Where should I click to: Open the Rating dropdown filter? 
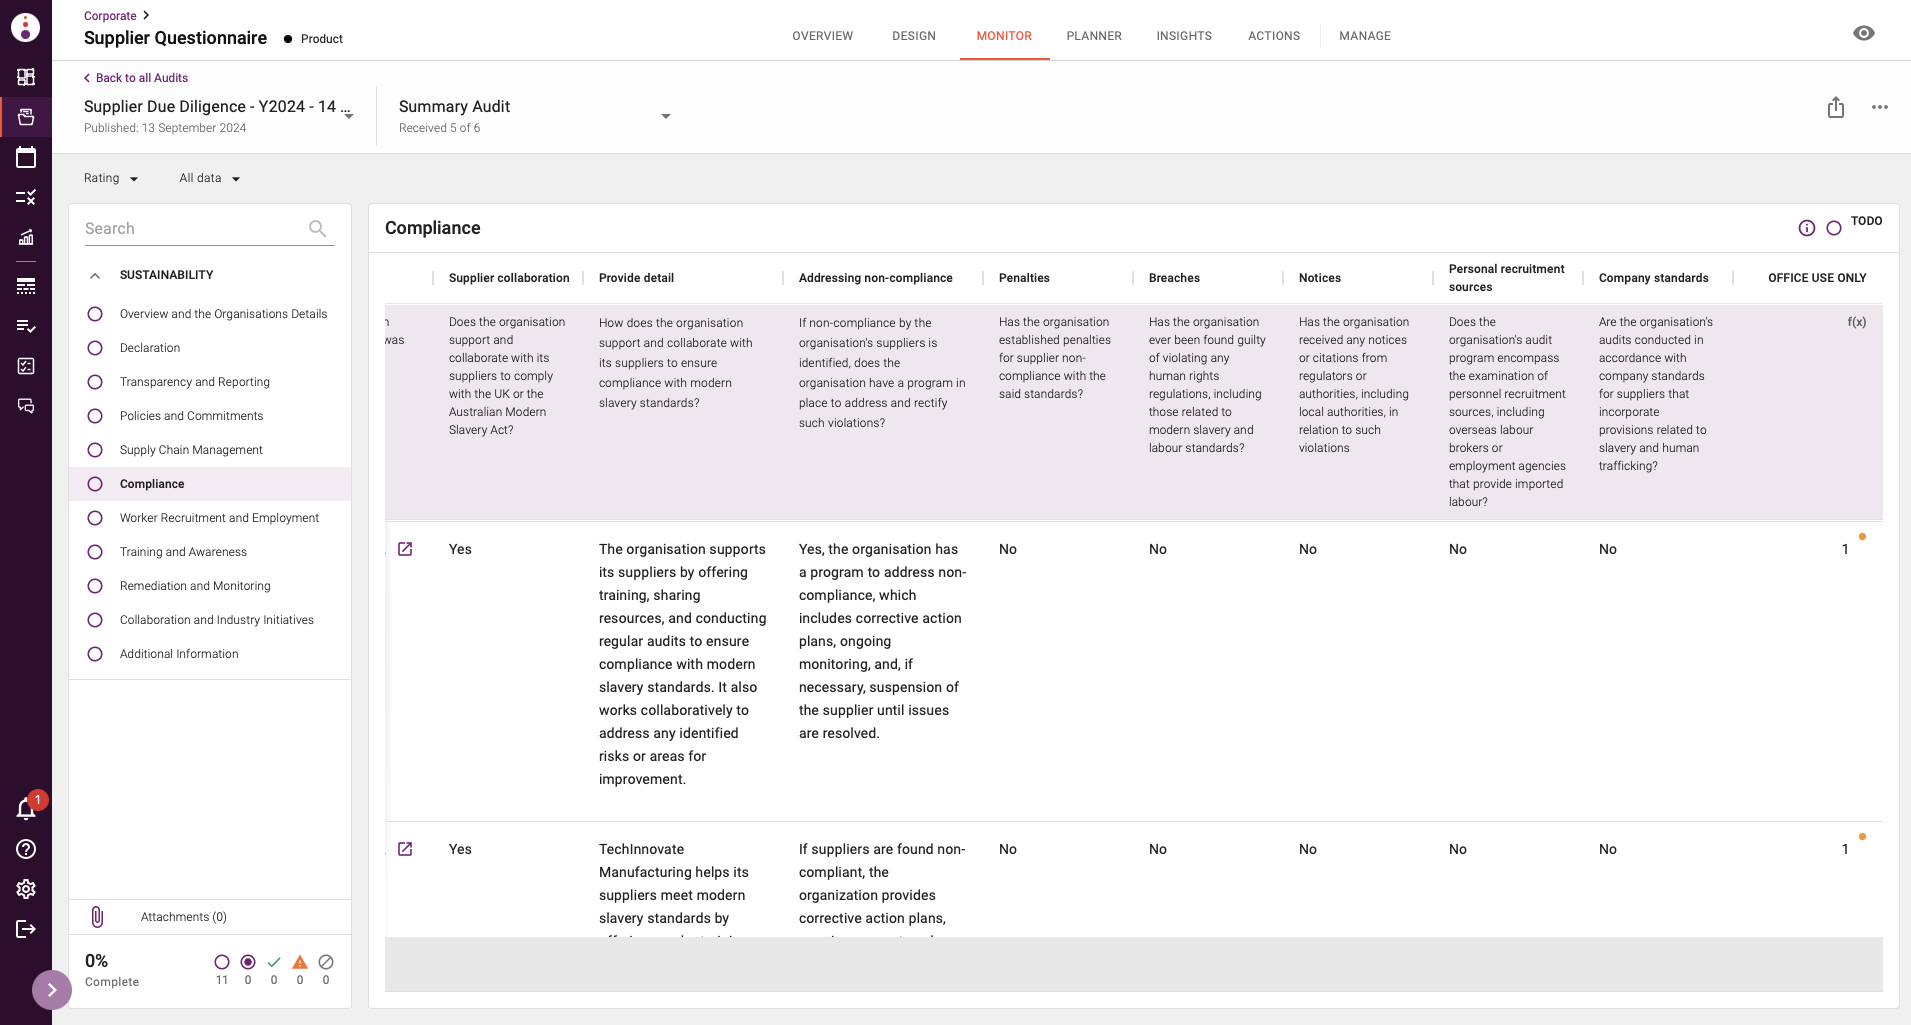pyautogui.click(x=111, y=178)
